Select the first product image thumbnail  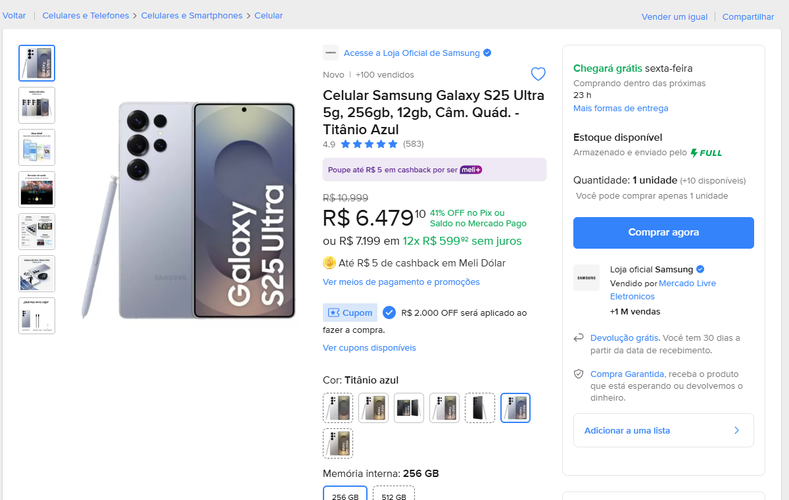pyautogui.click(x=37, y=63)
